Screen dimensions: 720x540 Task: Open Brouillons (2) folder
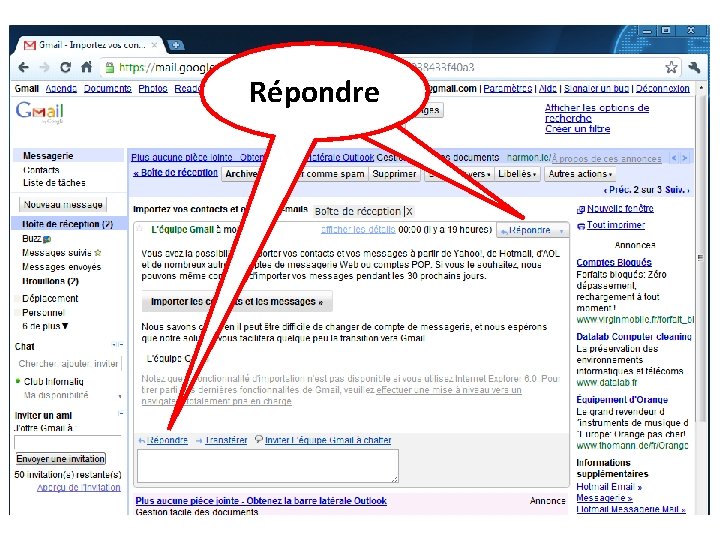pyautogui.click(x=50, y=281)
